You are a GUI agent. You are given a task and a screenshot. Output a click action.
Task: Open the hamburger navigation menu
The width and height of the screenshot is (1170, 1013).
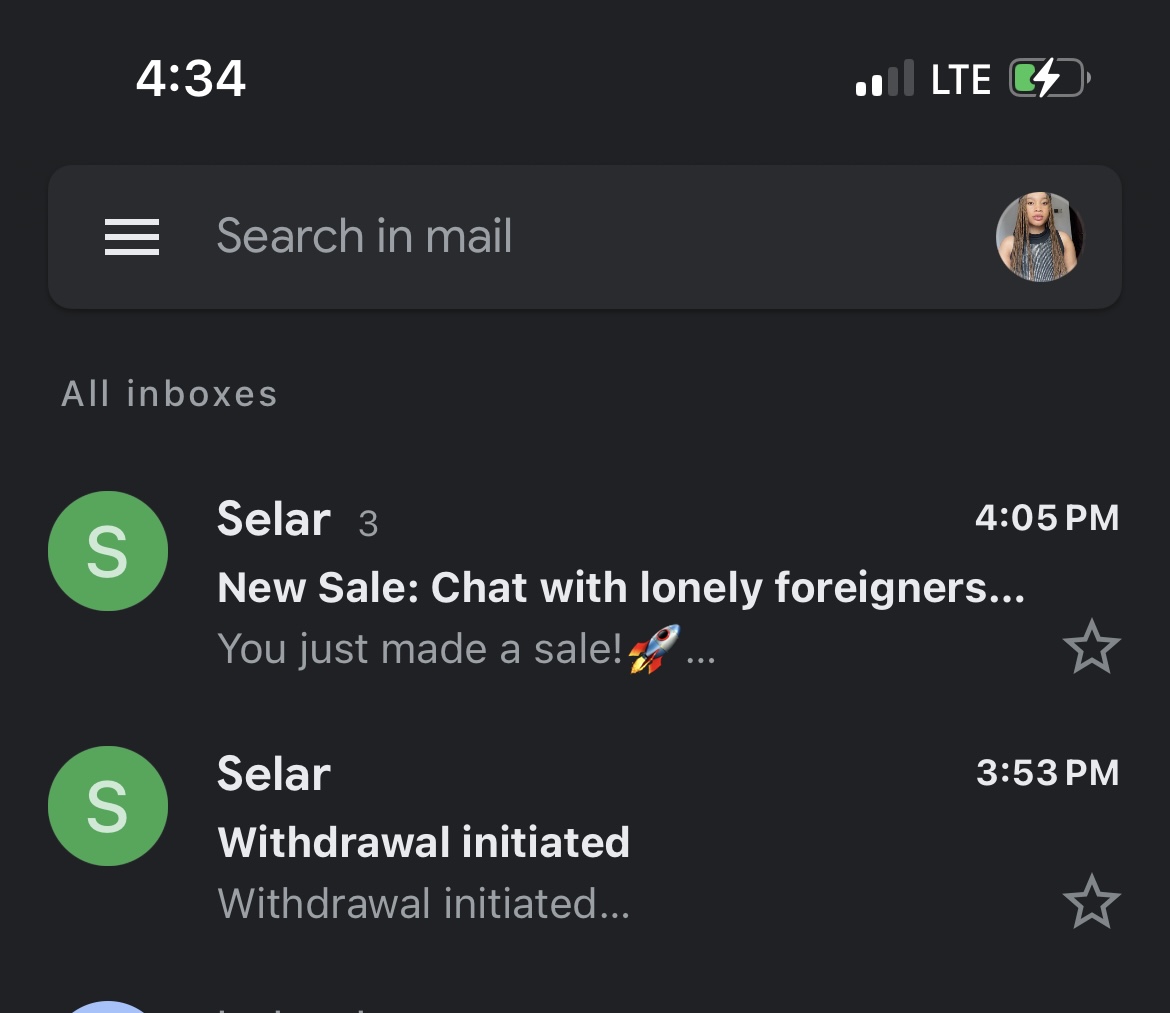coord(132,237)
